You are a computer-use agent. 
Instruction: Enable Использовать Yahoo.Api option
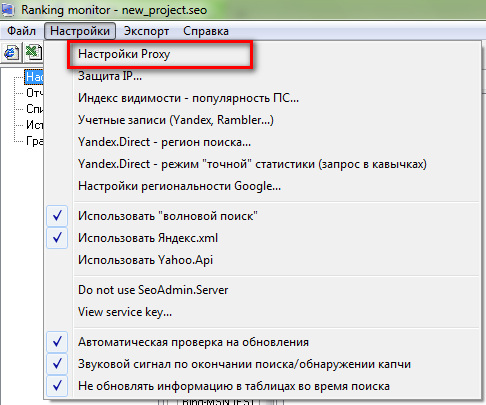click(x=263, y=260)
